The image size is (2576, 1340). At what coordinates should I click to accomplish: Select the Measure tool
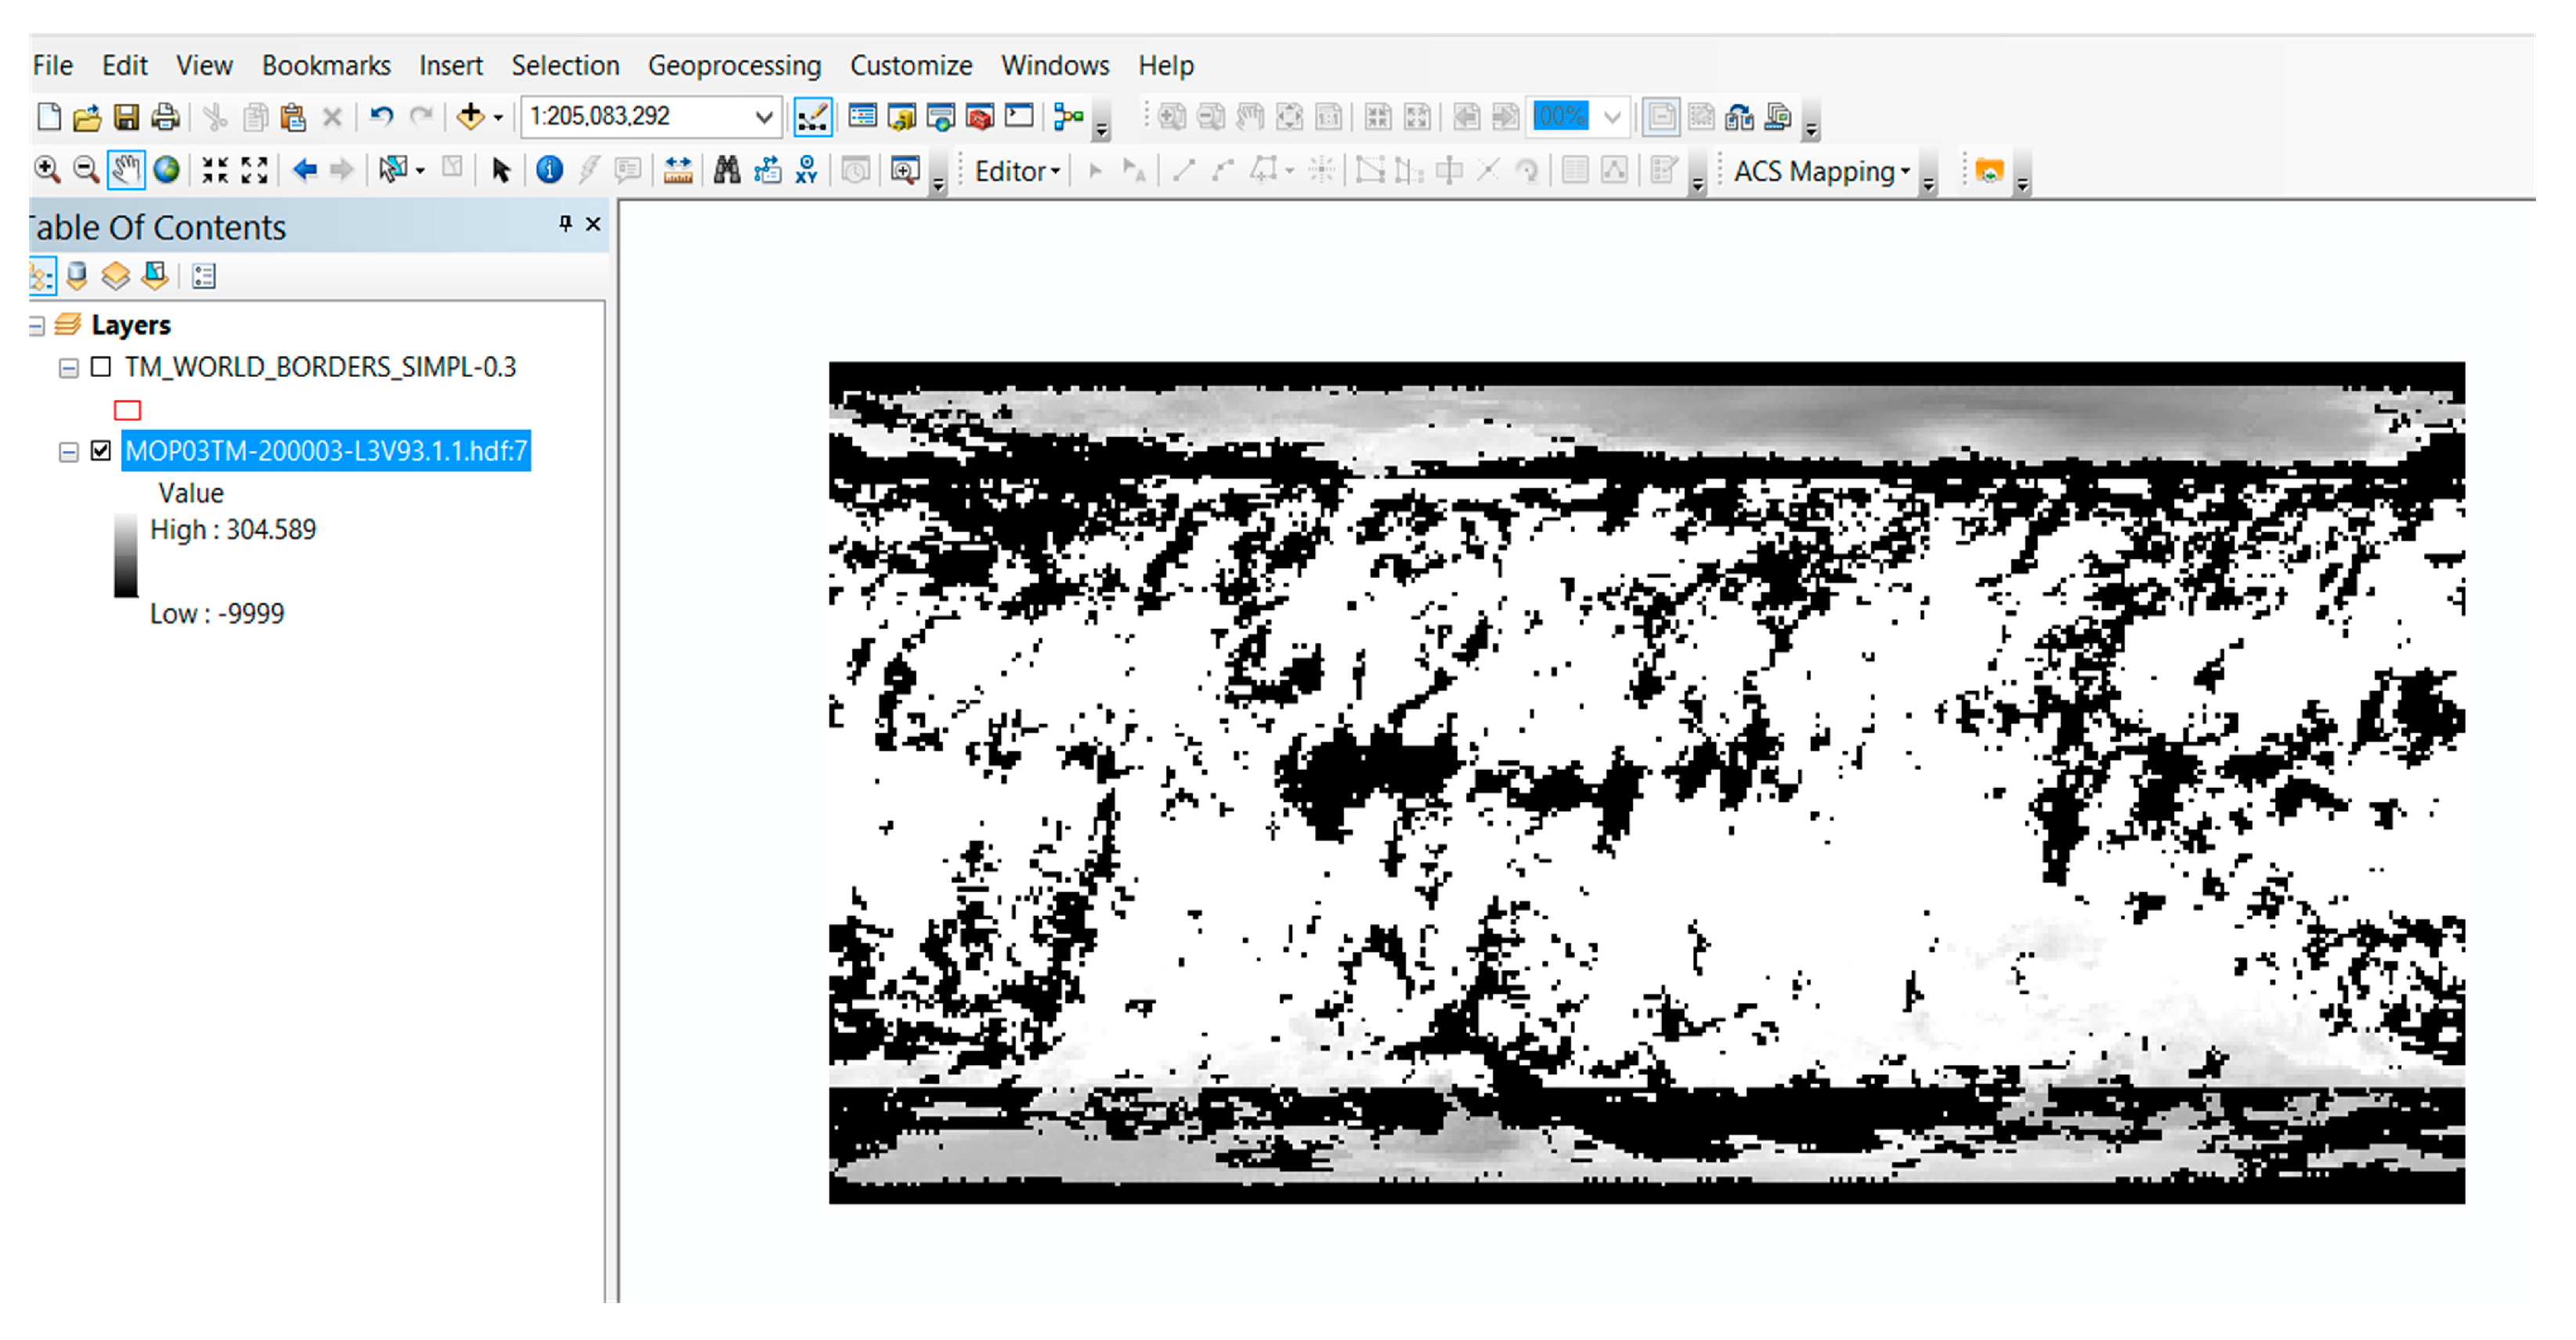(x=678, y=170)
